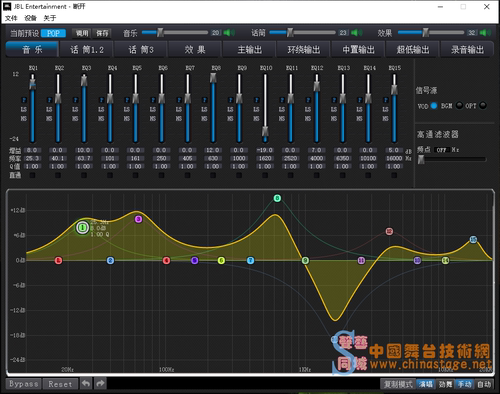The height and width of the screenshot is (394, 500).
Task: Click the 音乐 volume slider handle
Action: tap(160, 32)
